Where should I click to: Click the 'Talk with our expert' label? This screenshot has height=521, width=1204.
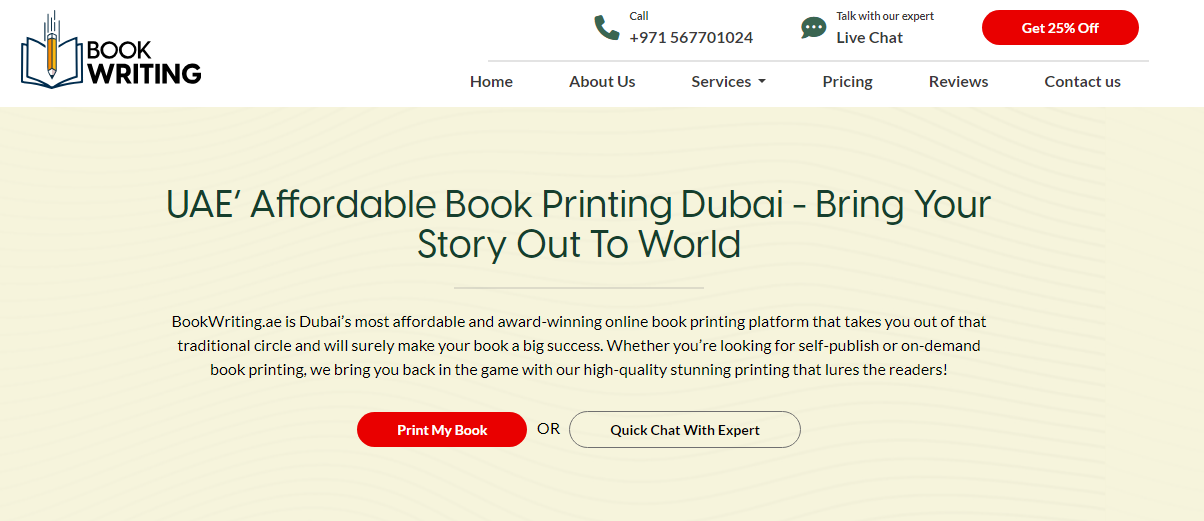coord(885,16)
